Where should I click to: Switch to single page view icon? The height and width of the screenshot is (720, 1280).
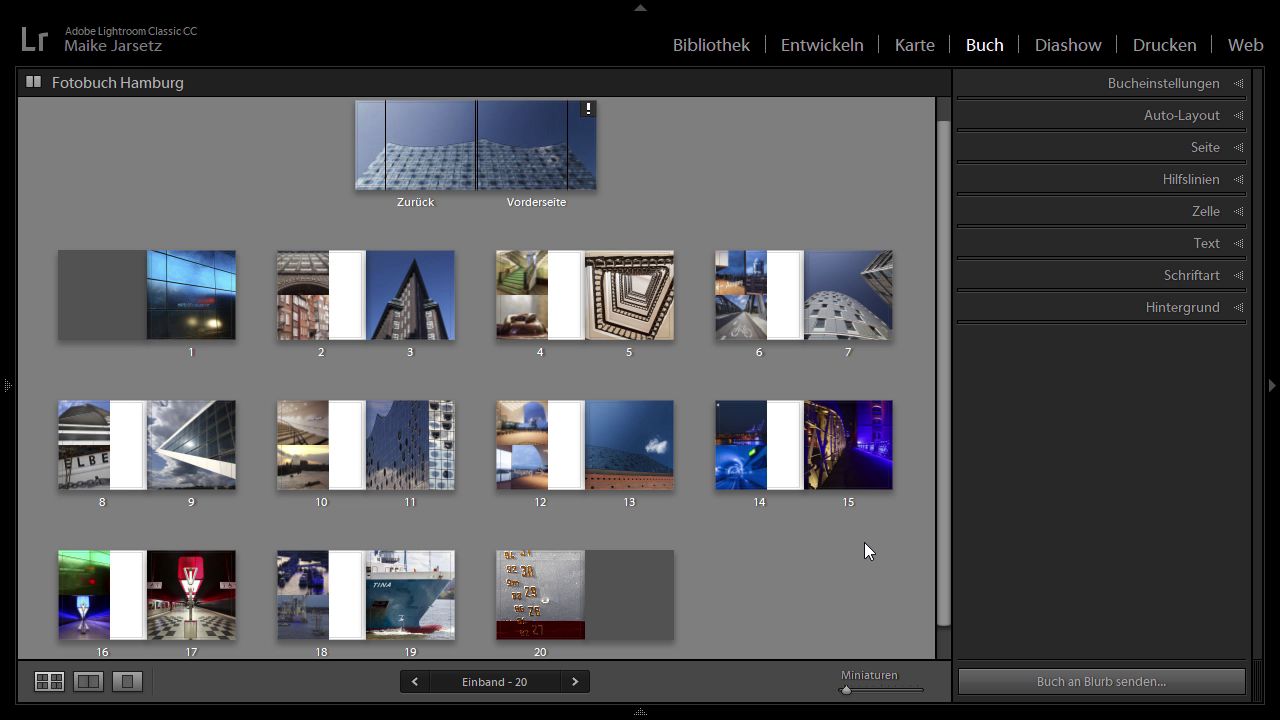(x=127, y=682)
